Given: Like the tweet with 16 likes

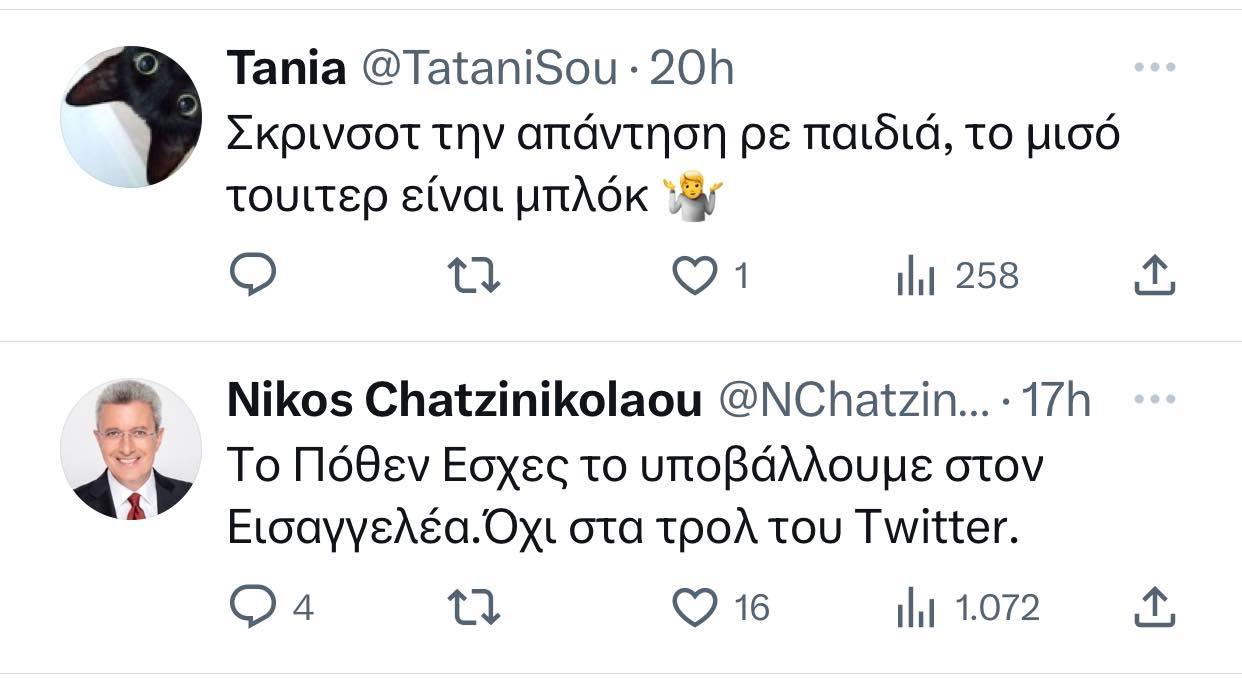Looking at the screenshot, I should click(x=722, y=607).
